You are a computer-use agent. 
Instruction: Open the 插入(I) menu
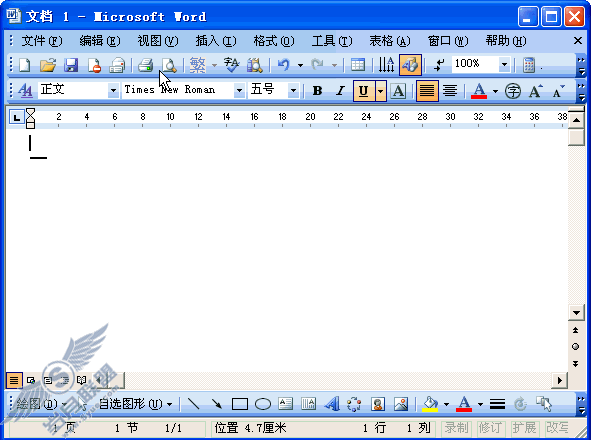(216, 41)
